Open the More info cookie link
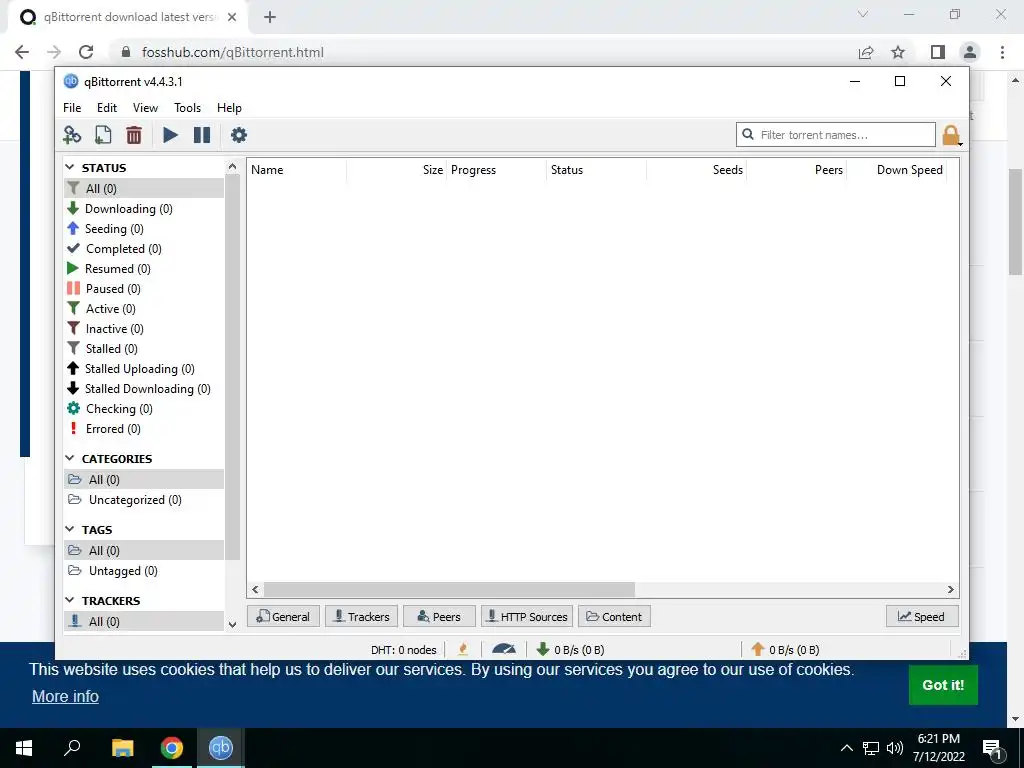 click(x=65, y=696)
